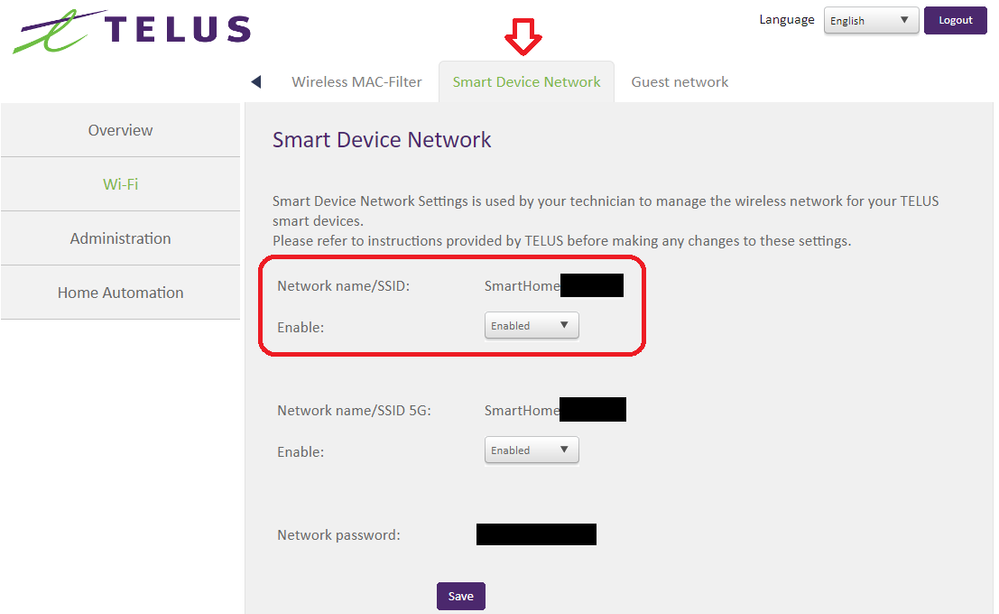
Task: Switch to the Wireless MAC-Filter tab
Action: click(x=356, y=82)
